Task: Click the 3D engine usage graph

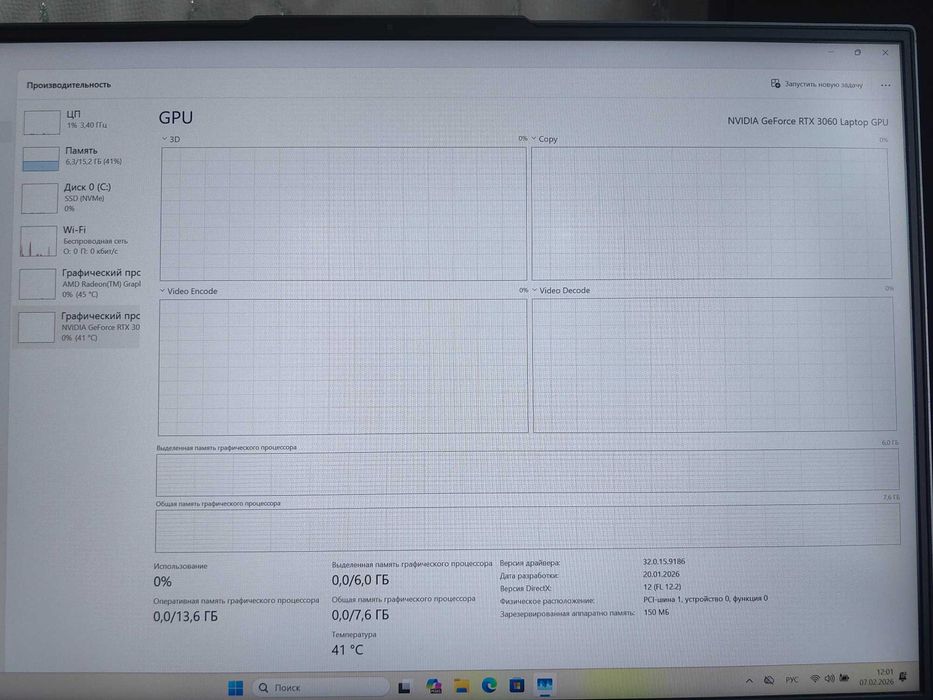Action: [x=343, y=213]
